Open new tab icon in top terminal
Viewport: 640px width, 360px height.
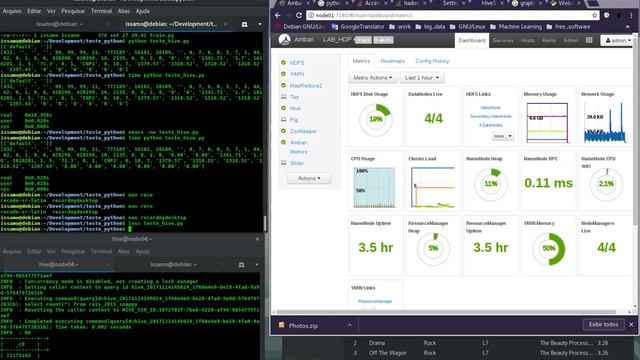tap(244, 24)
